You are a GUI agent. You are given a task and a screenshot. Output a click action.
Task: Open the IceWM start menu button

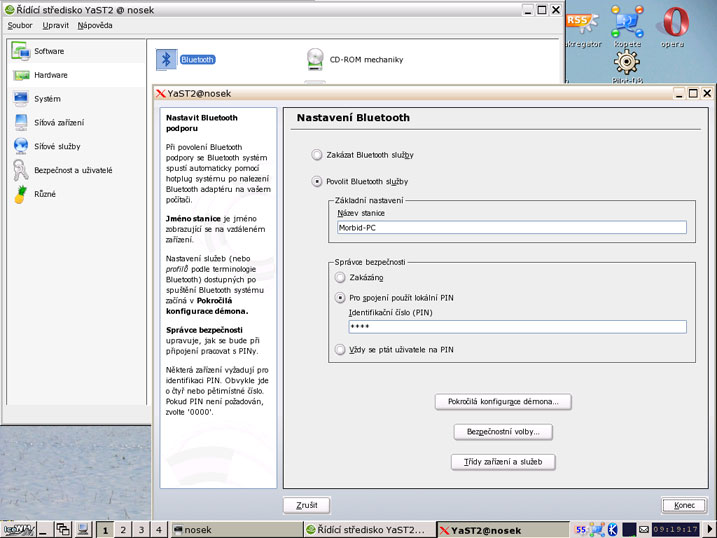tap(18, 530)
